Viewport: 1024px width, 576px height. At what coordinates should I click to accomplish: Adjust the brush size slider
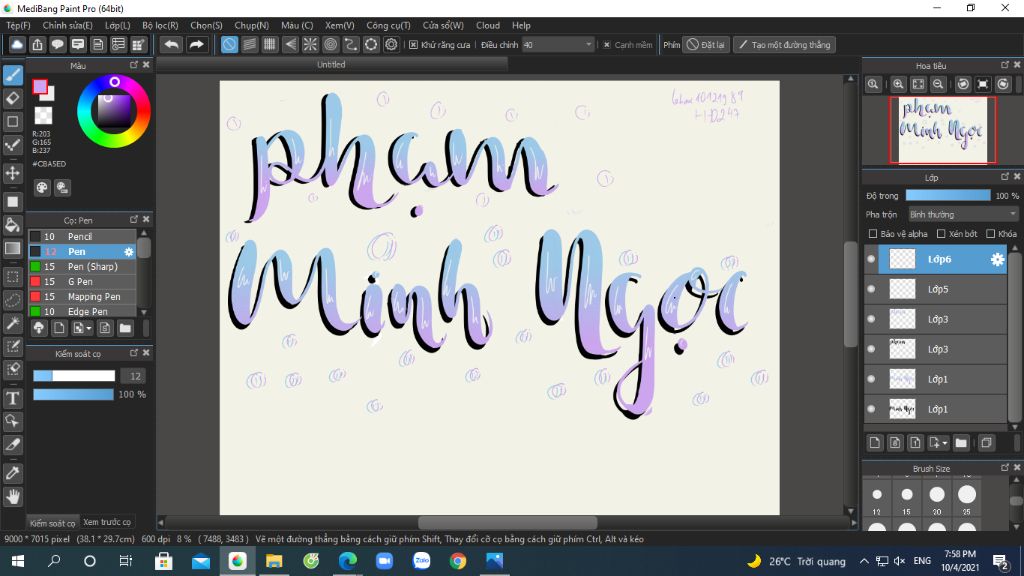(x=74, y=376)
